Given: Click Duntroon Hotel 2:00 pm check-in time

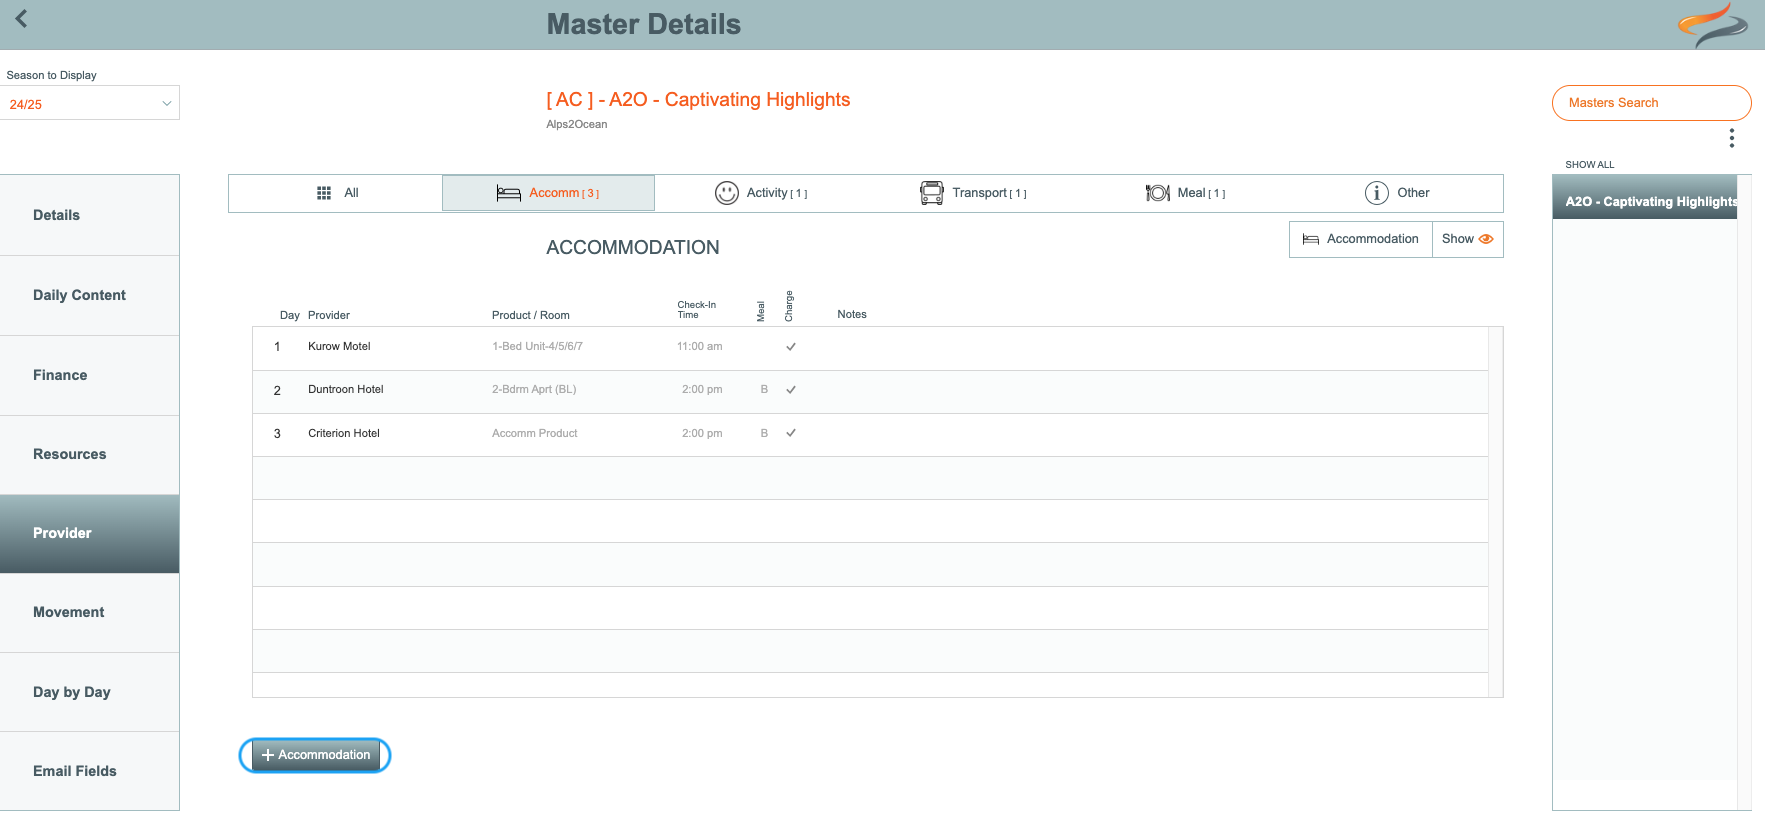Looking at the screenshot, I should click(702, 390).
